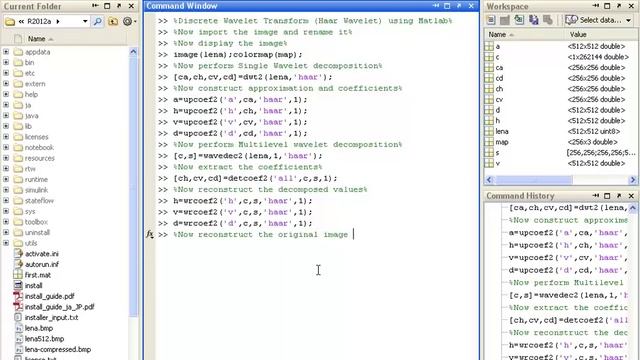The height and width of the screenshot is (360, 640).
Task: Expand the toolbox folder
Action: [x=6, y=222]
